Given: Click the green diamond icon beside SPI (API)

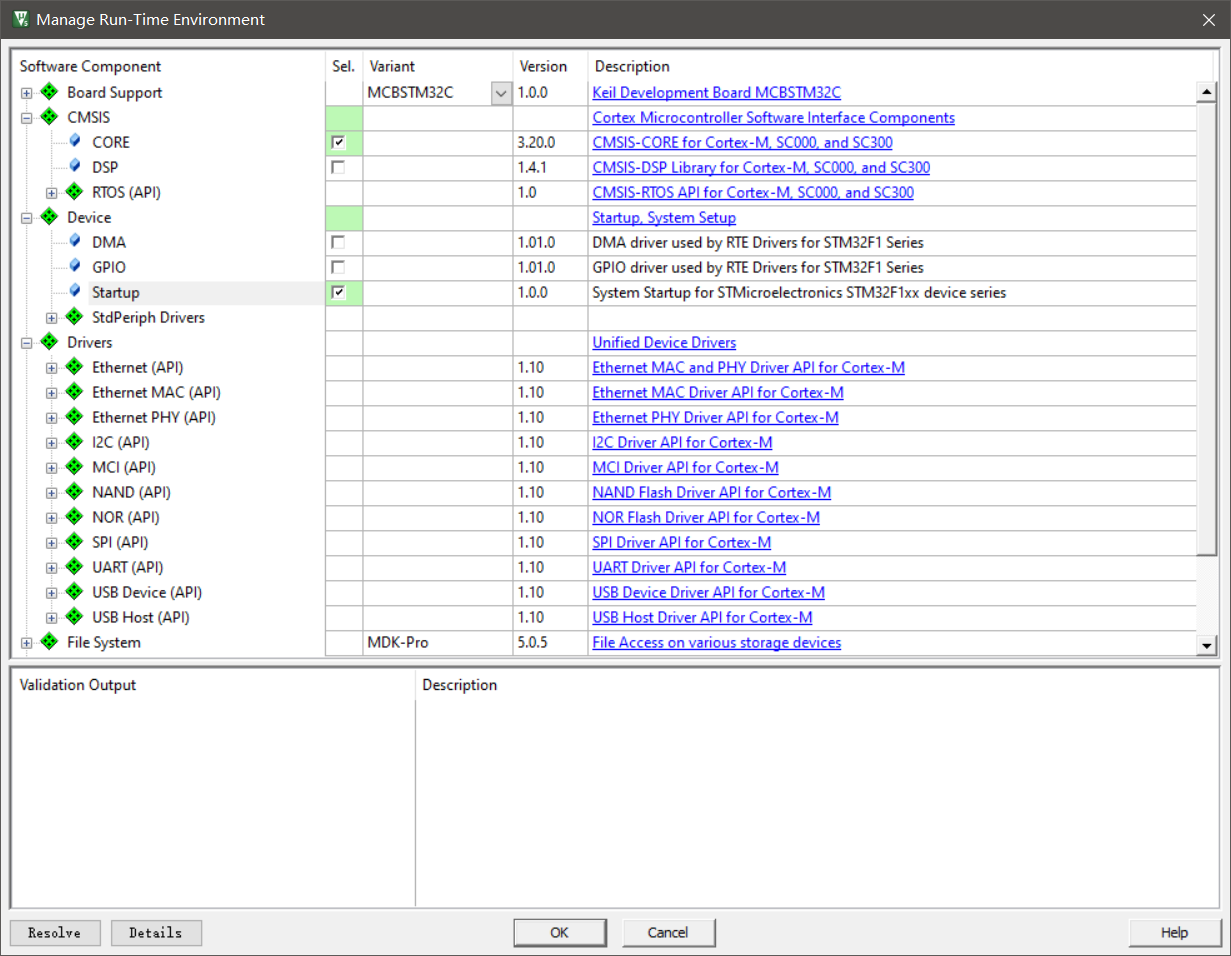Looking at the screenshot, I should [74, 542].
